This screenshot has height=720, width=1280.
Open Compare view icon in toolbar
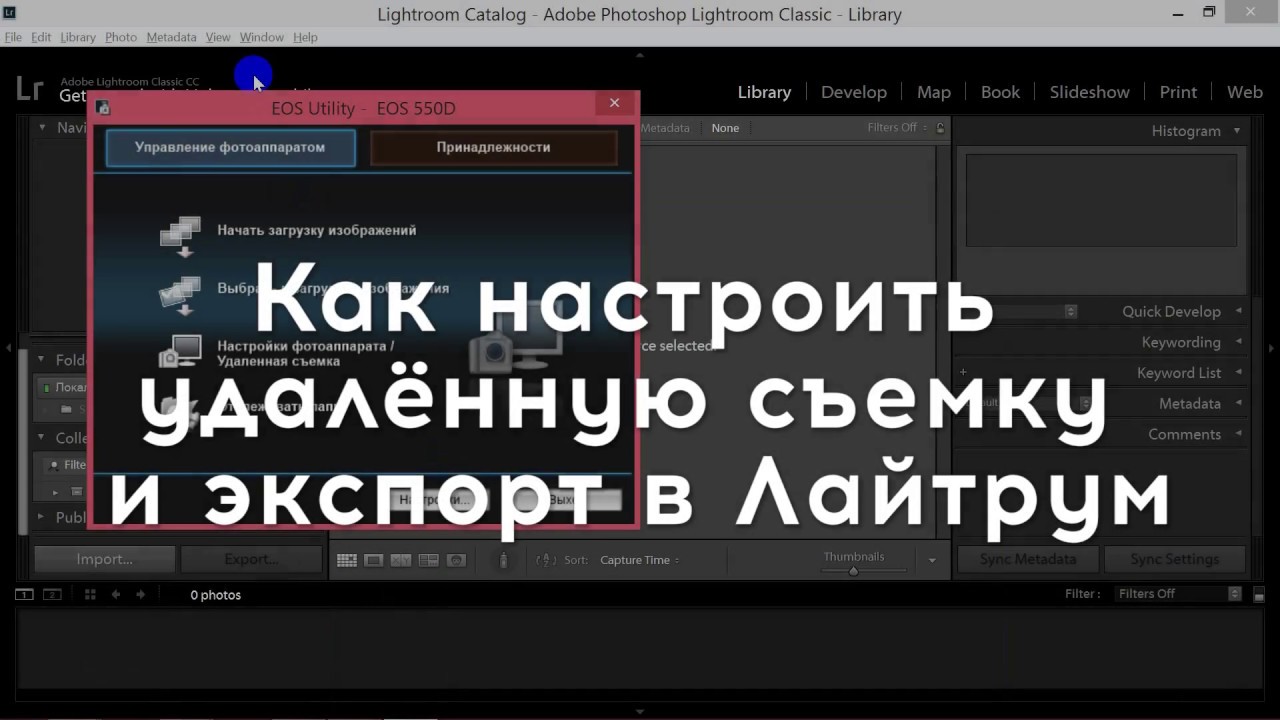(x=401, y=560)
